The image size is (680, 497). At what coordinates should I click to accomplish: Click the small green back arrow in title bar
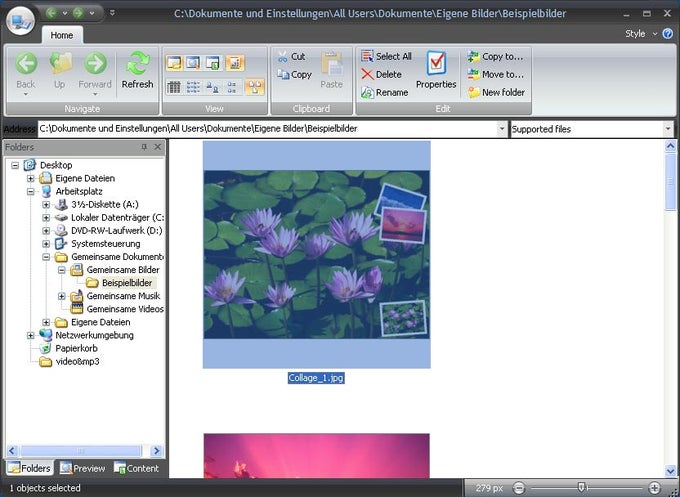point(51,13)
